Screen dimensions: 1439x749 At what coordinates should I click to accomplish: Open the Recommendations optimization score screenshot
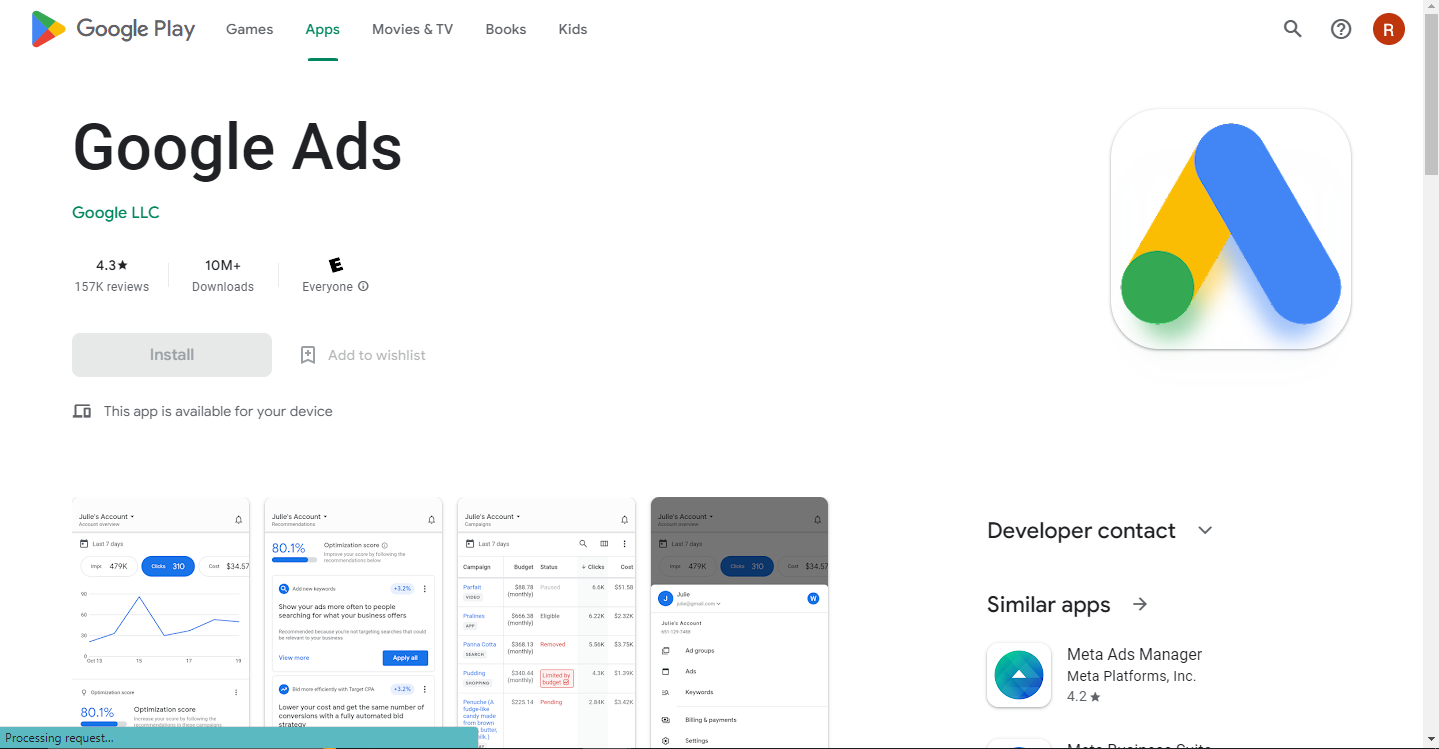pos(353,622)
